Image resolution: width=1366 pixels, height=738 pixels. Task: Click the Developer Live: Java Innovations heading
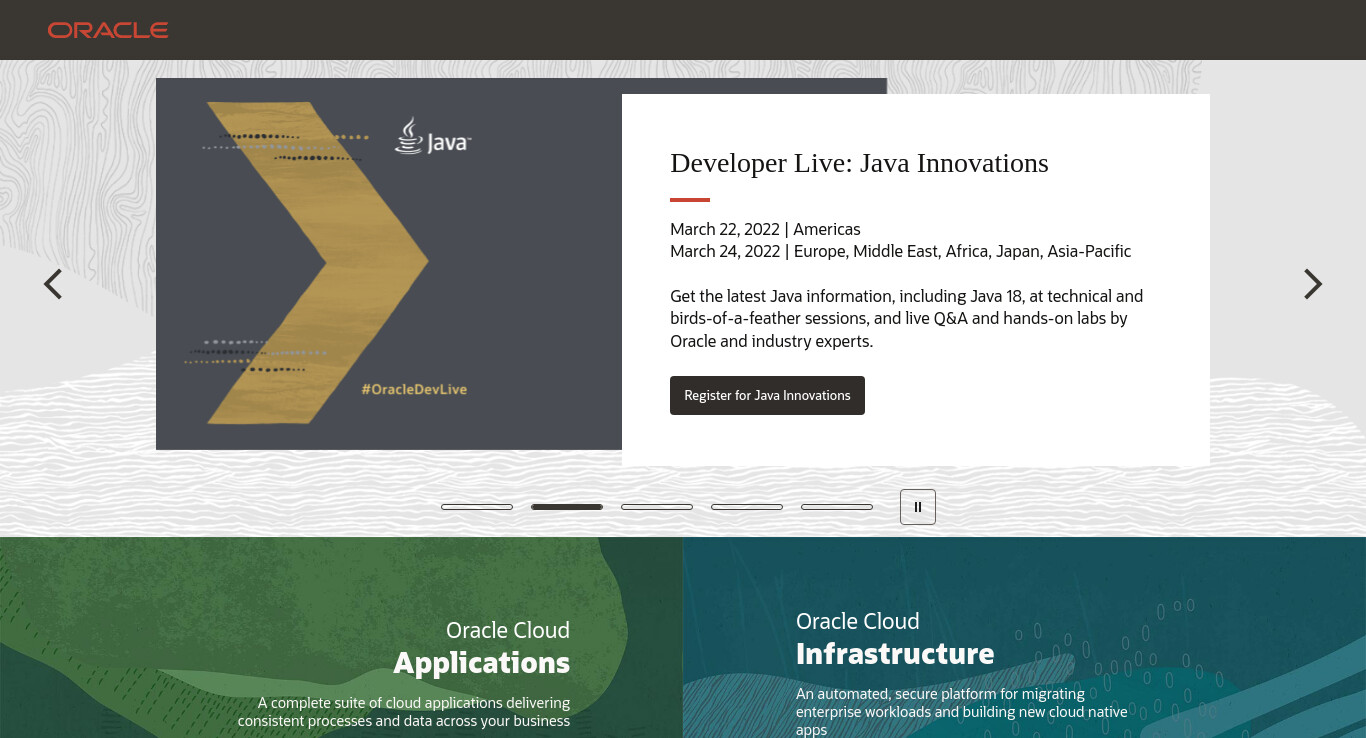click(859, 163)
